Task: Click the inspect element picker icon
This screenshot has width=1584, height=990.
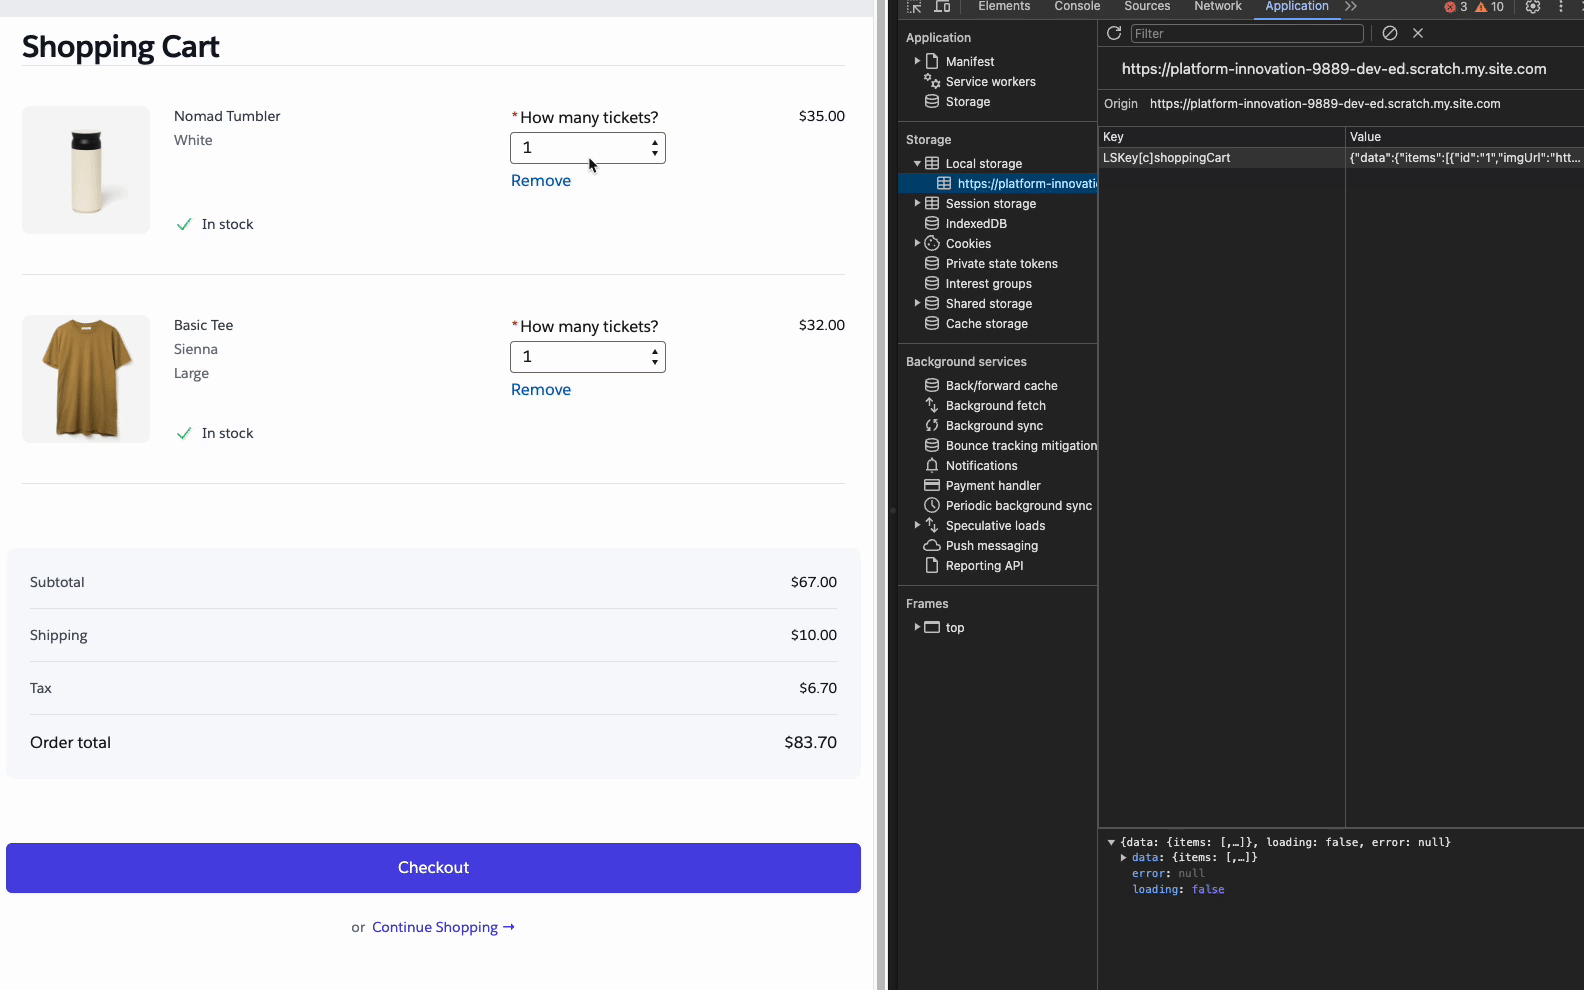Action: click(x=914, y=6)
